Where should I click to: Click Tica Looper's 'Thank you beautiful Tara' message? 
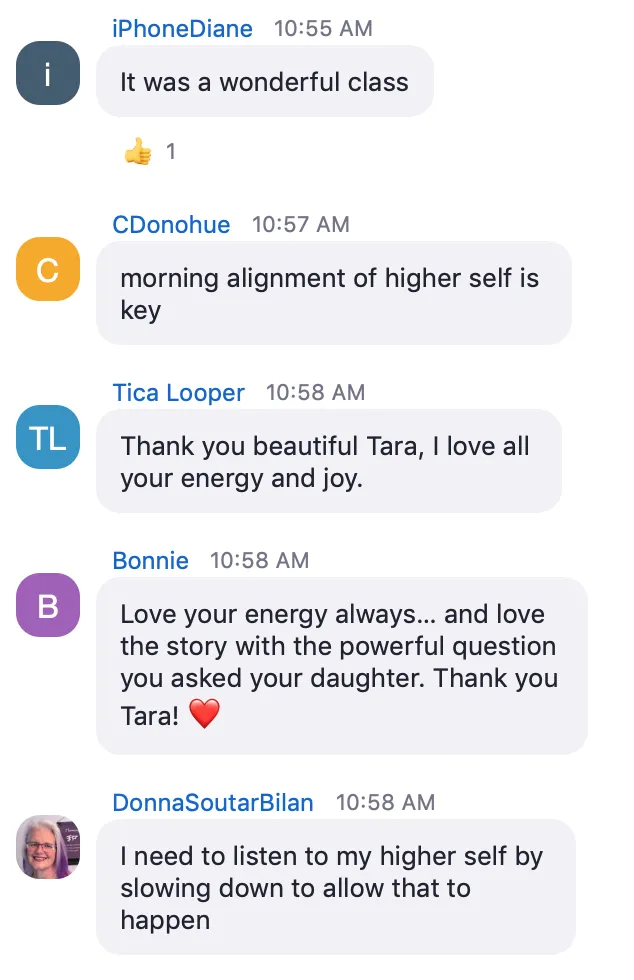pos(329,461)
